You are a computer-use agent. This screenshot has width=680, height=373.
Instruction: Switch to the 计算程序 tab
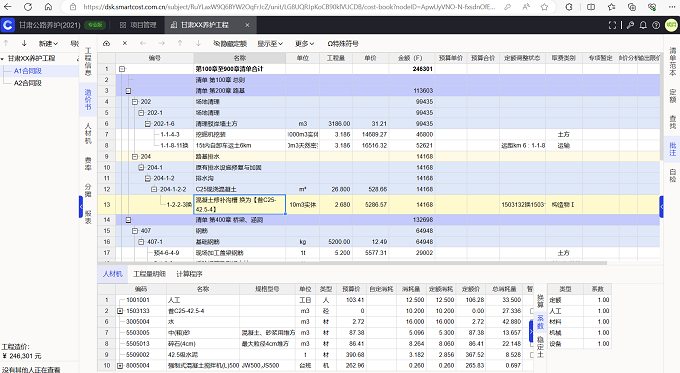point(189,274)
